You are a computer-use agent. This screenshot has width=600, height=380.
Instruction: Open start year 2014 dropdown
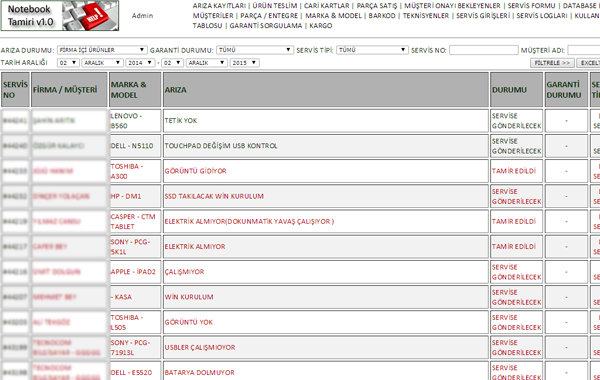pos(140,63)
